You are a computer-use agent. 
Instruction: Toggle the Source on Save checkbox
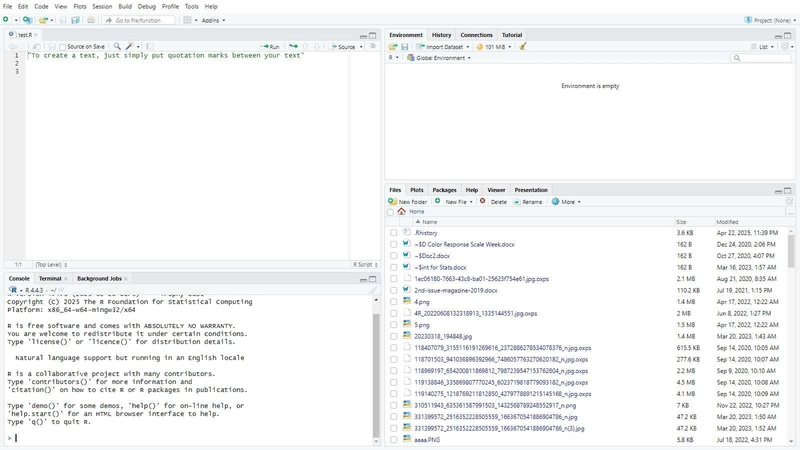point(63,47)
